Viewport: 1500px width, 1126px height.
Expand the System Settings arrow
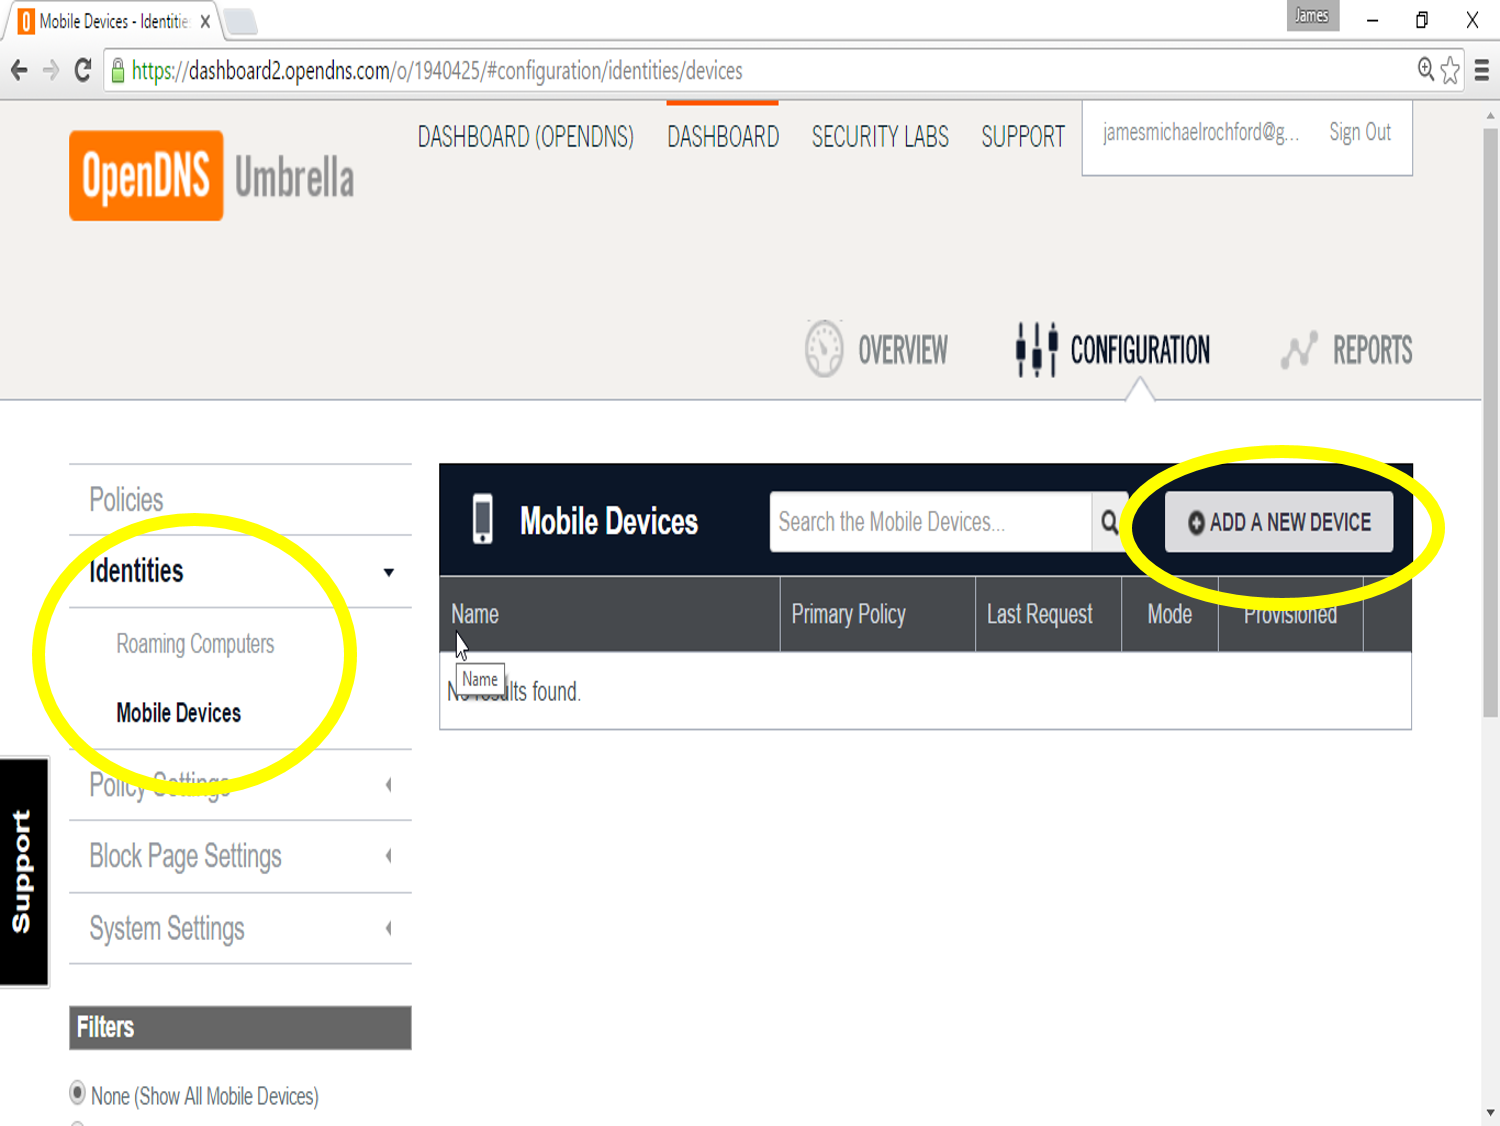[389, 929]
